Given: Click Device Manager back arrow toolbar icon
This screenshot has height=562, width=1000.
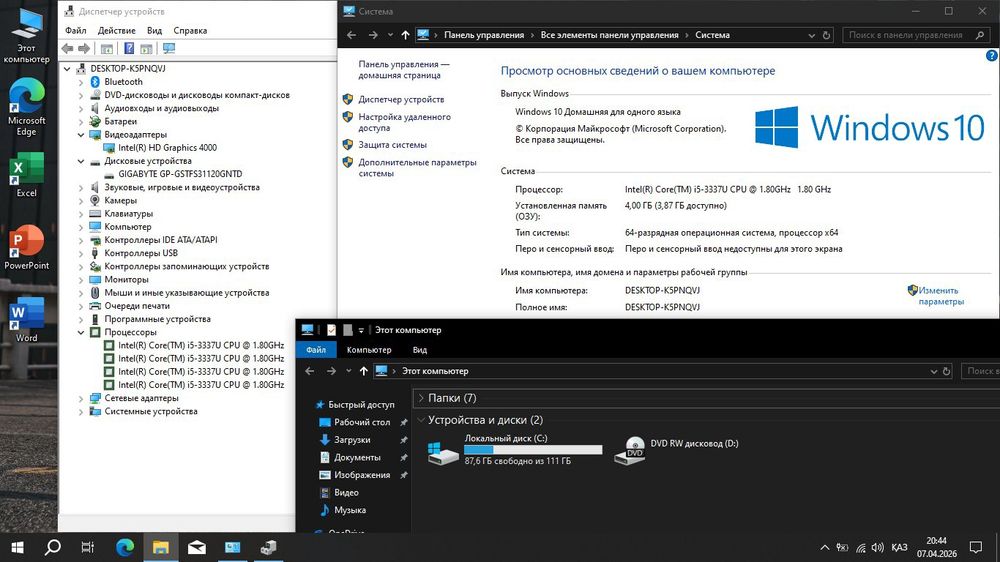Looking at the screenshot, I should coord(68,48).
